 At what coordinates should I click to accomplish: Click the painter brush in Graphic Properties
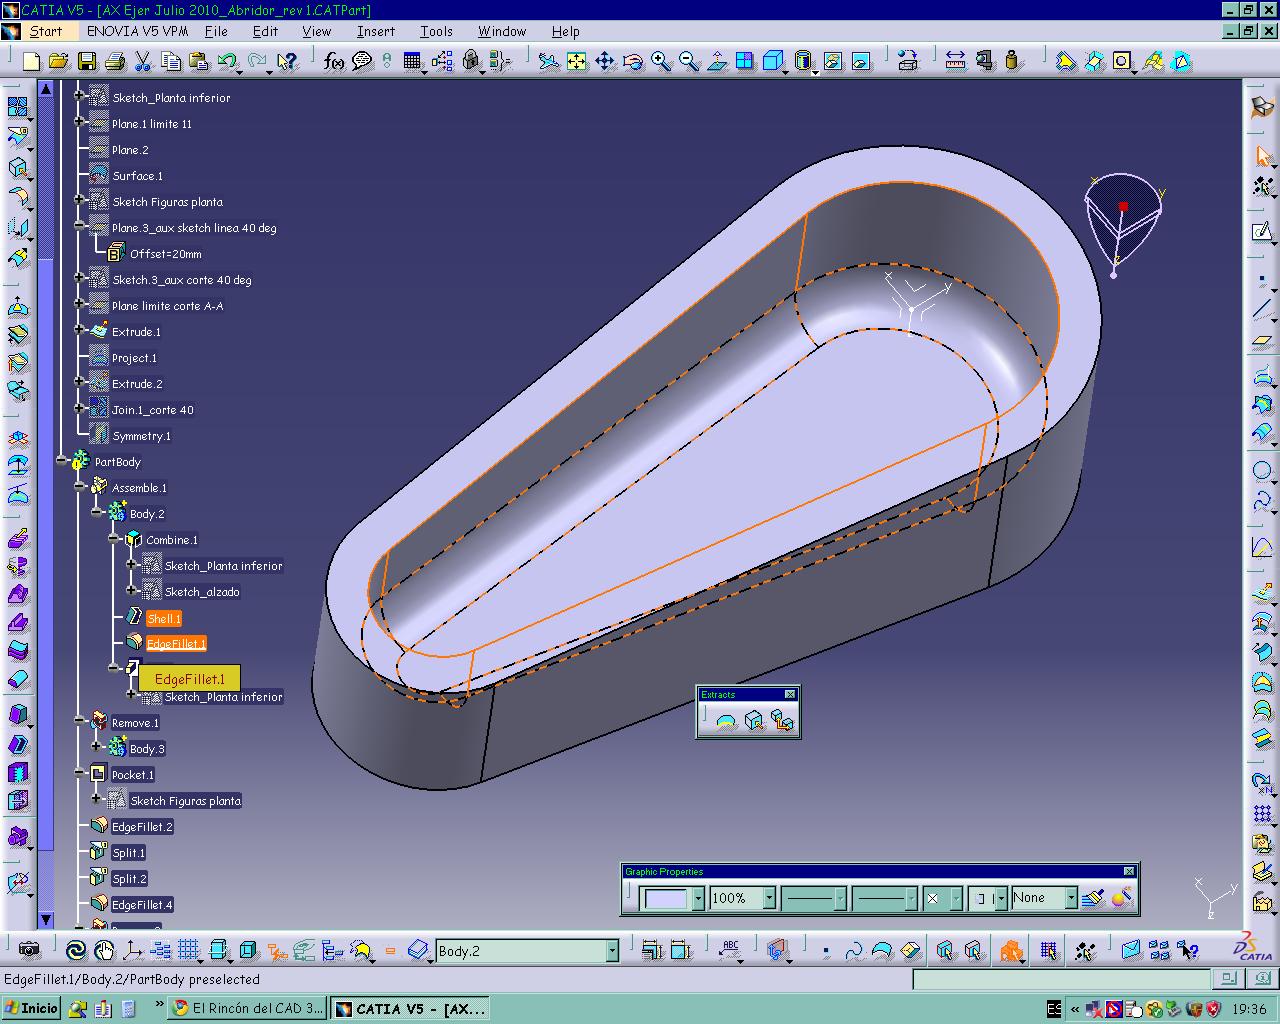1093,898
